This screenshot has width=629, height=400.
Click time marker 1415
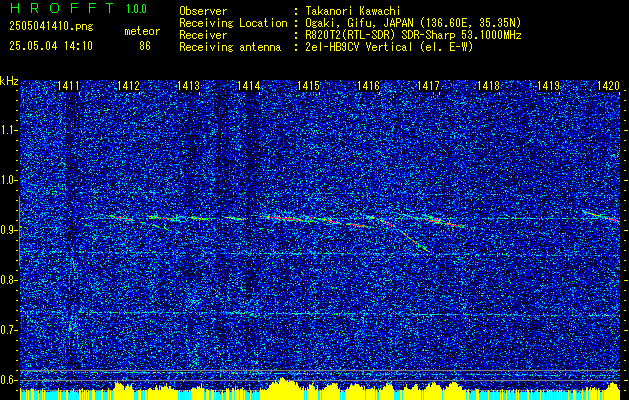pyautogui.click(x=308, y=86)
